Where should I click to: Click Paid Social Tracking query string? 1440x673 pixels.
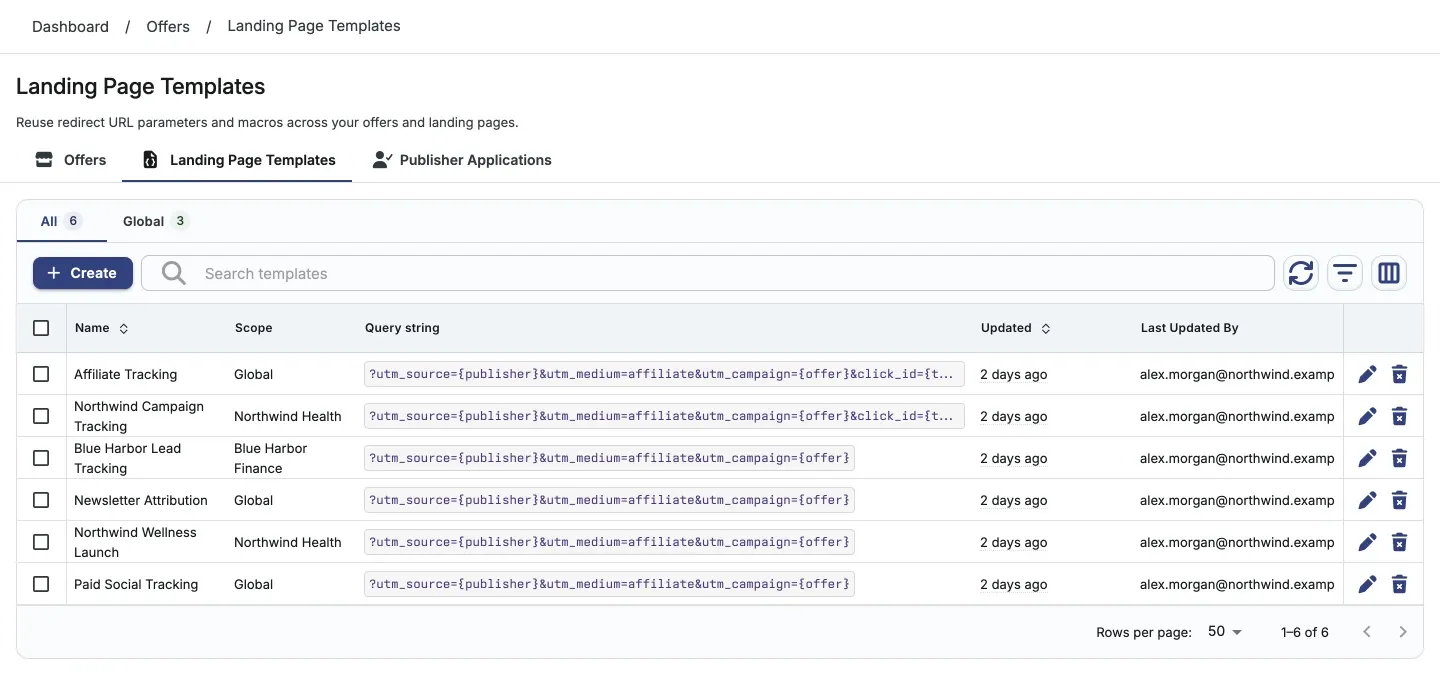(x=609, y=584)
